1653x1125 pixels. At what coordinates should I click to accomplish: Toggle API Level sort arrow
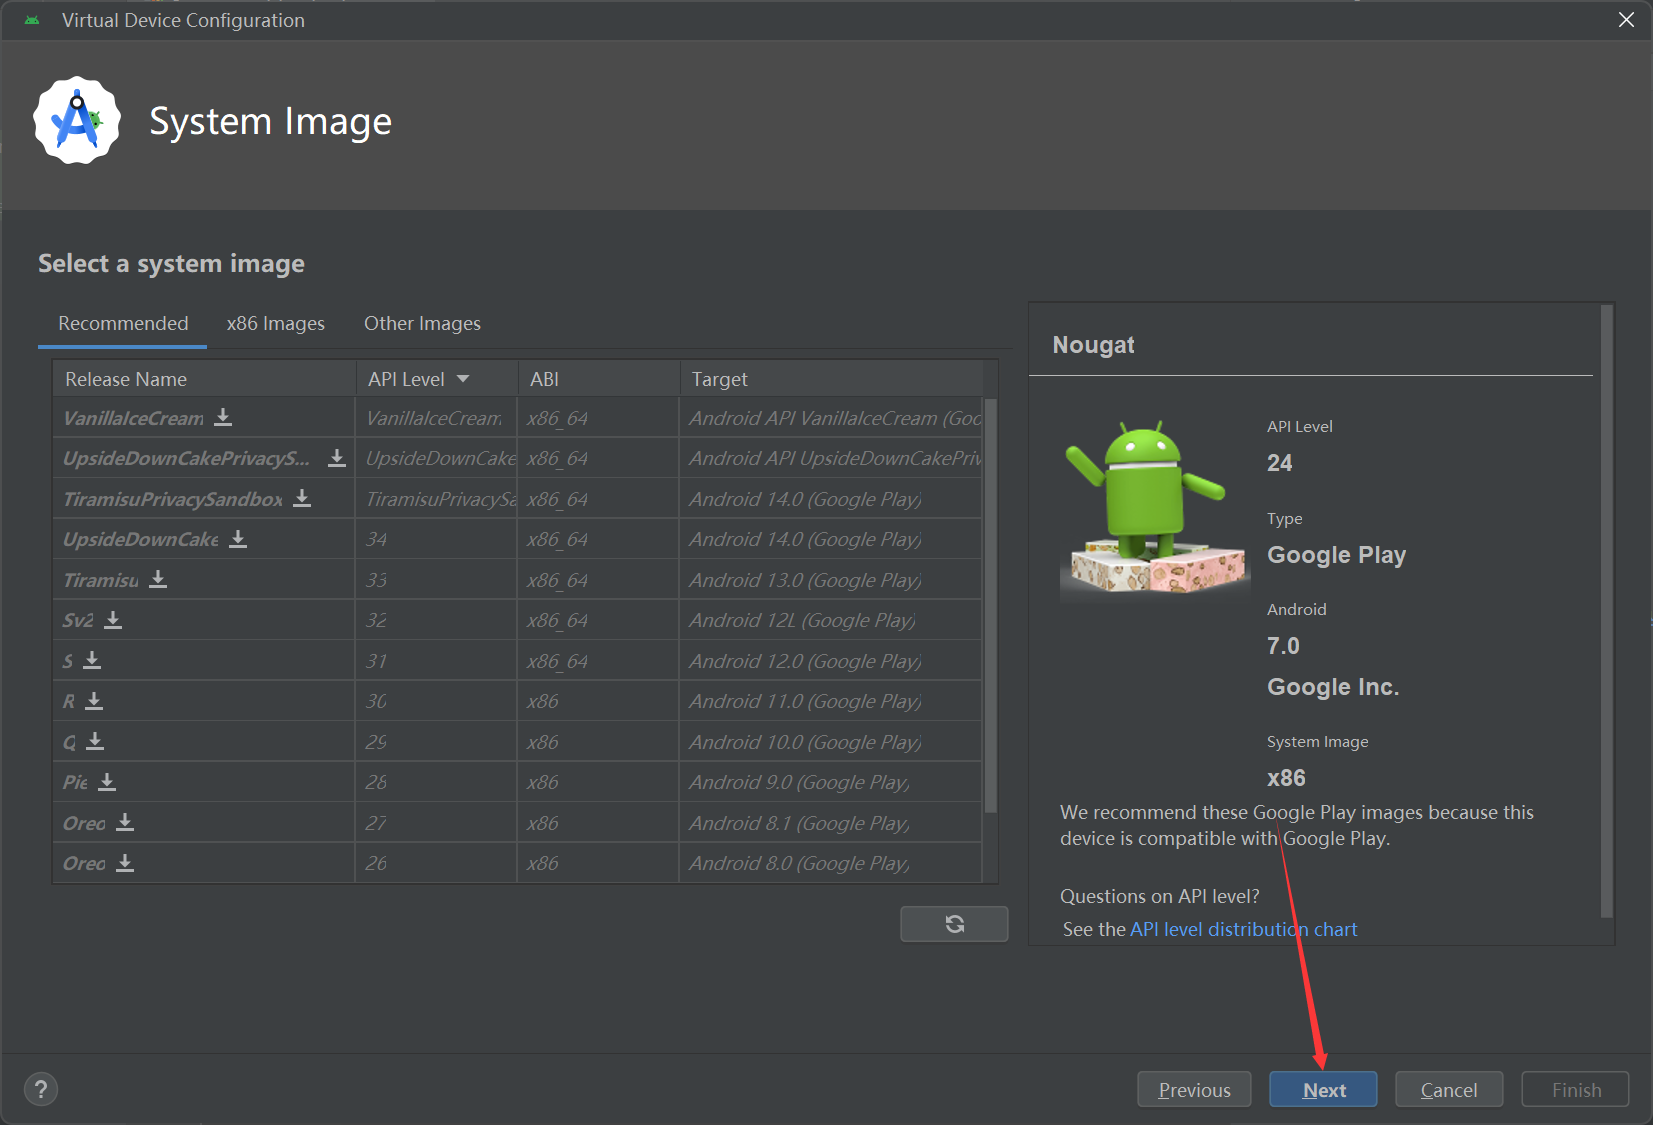(463, 379)
